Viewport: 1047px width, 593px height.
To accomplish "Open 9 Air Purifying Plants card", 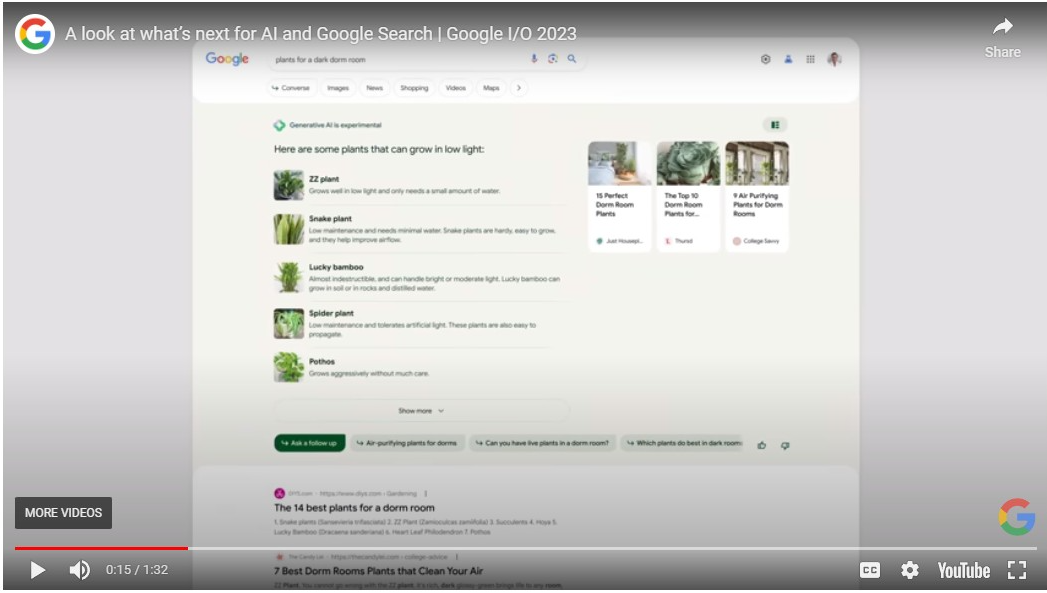I will (x=757, y=196).
